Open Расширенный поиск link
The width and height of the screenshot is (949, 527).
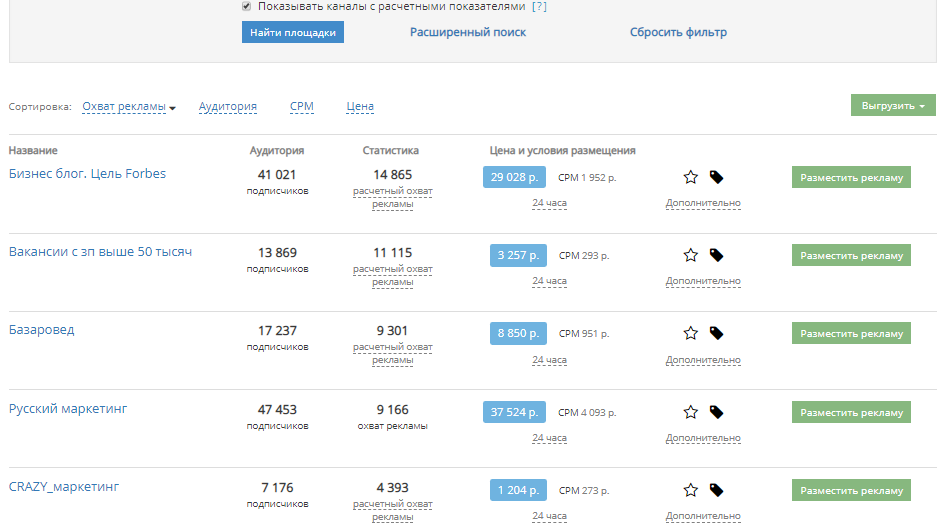[467, 32]
